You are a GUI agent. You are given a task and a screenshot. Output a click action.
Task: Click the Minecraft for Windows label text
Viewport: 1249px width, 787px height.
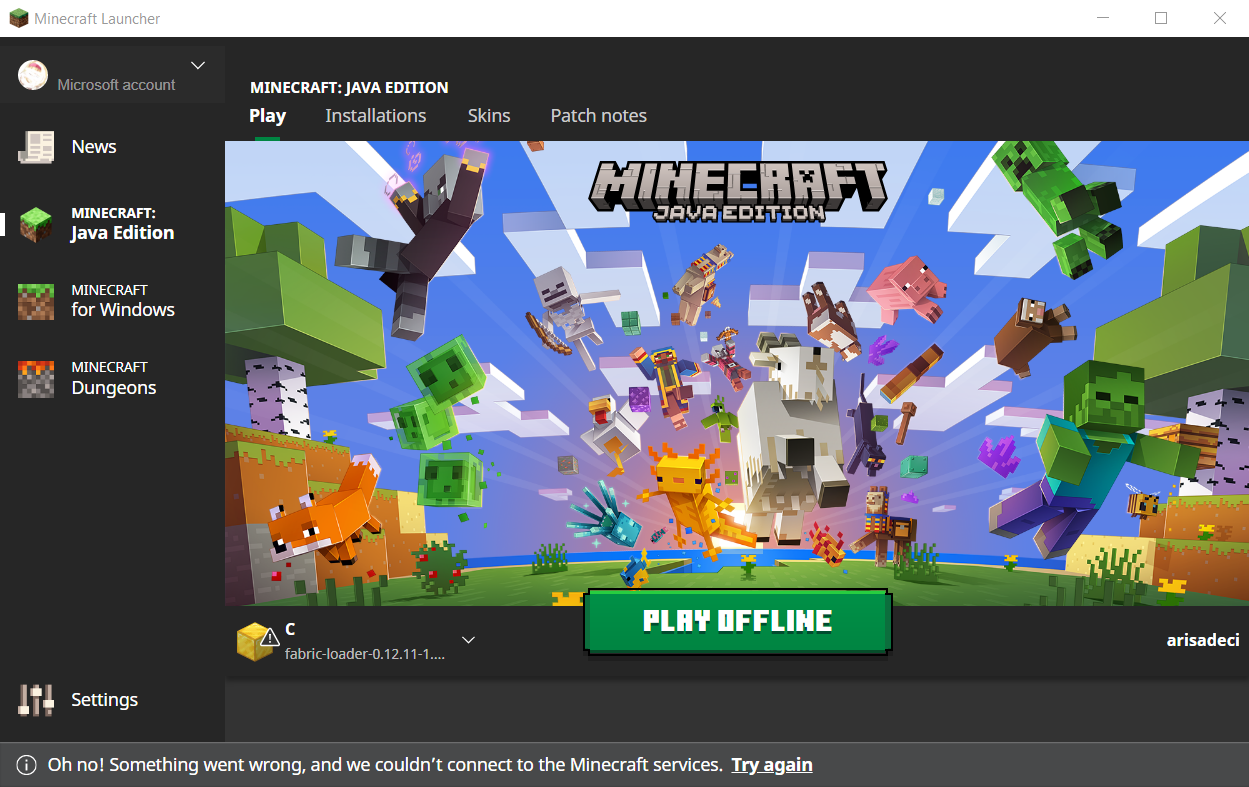click(x=123, y=300)
